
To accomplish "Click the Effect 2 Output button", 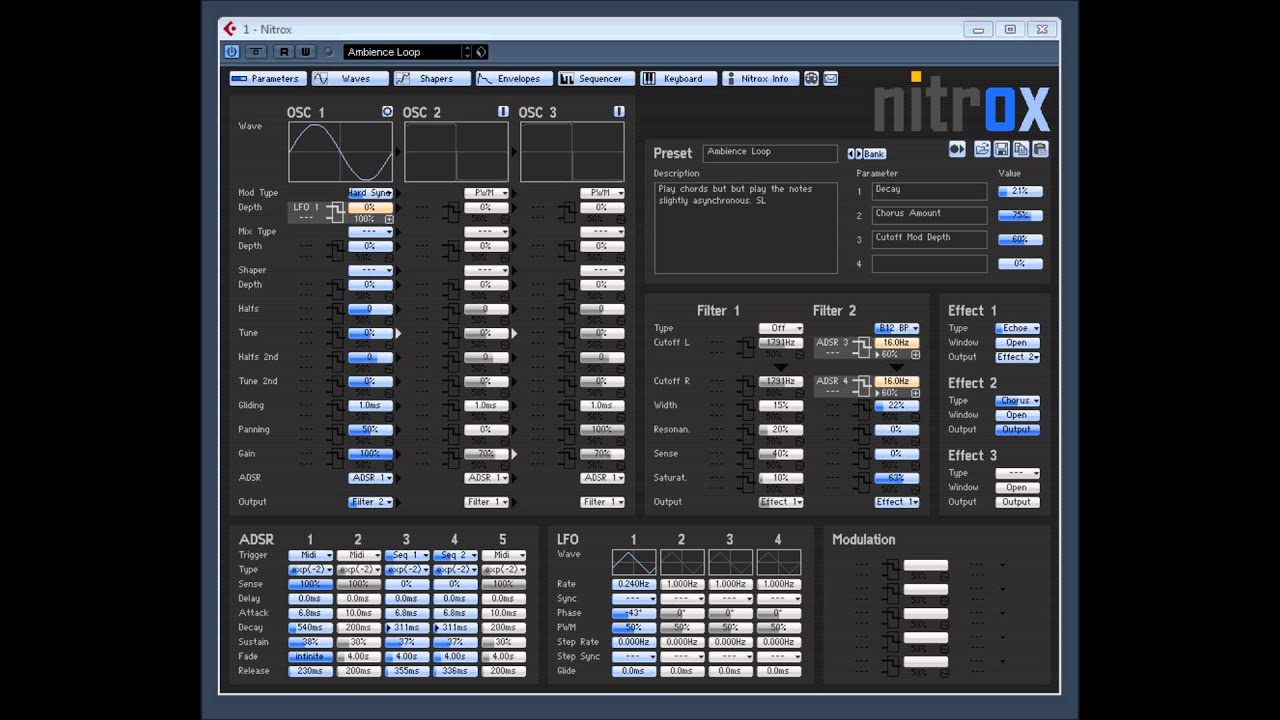I will pos(1017,430).
